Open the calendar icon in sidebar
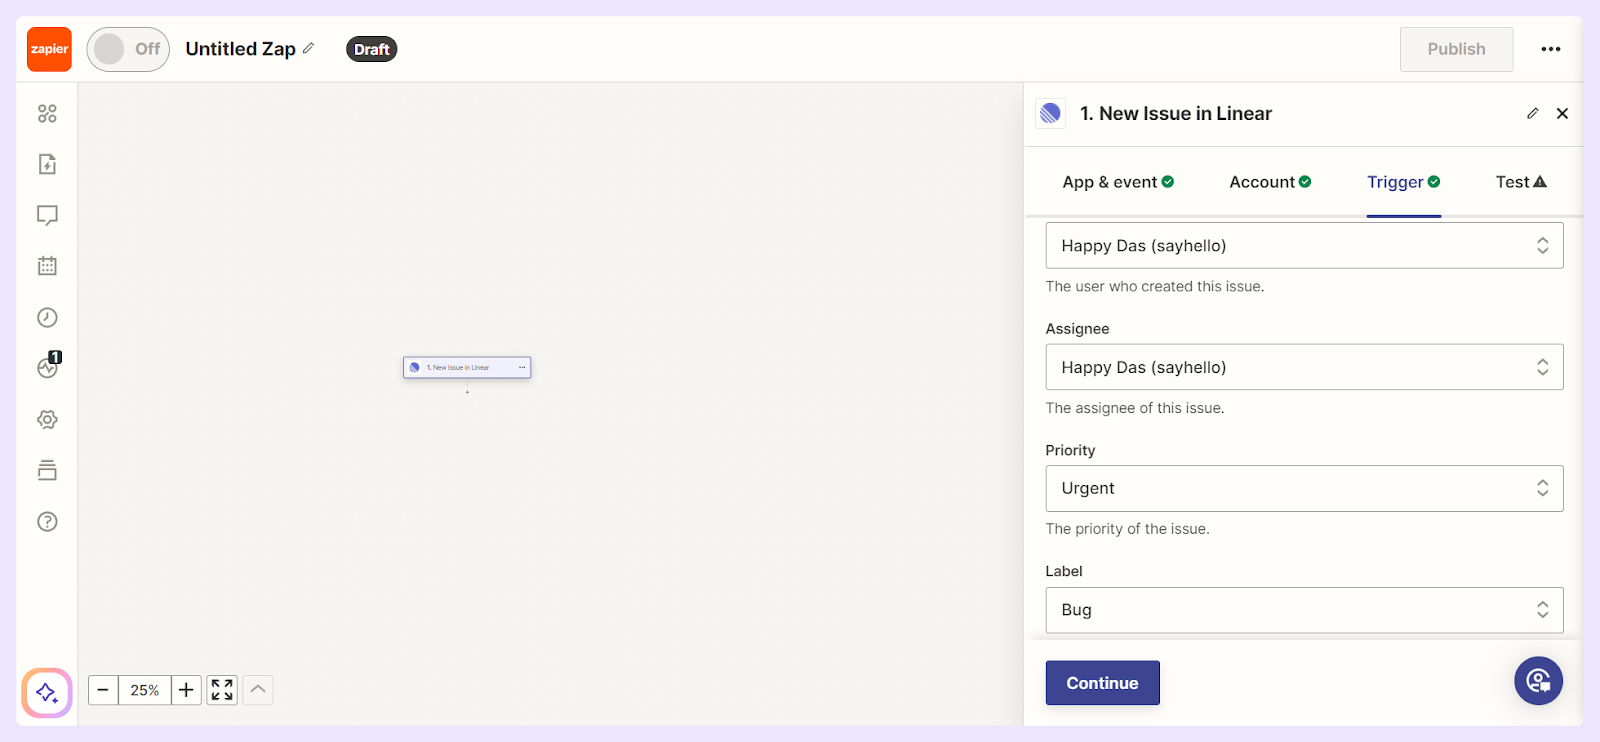 coord(47,266)
